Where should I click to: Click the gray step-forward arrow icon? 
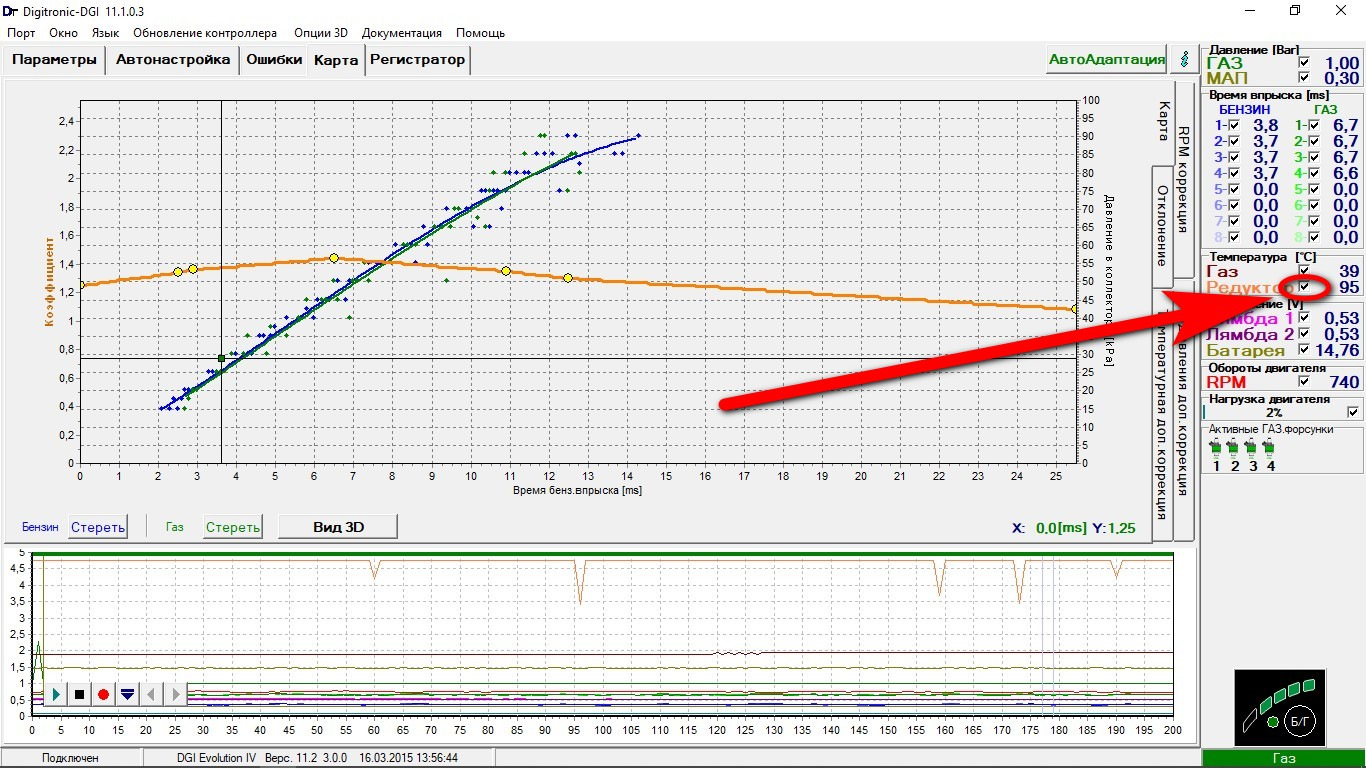point(176,694)
